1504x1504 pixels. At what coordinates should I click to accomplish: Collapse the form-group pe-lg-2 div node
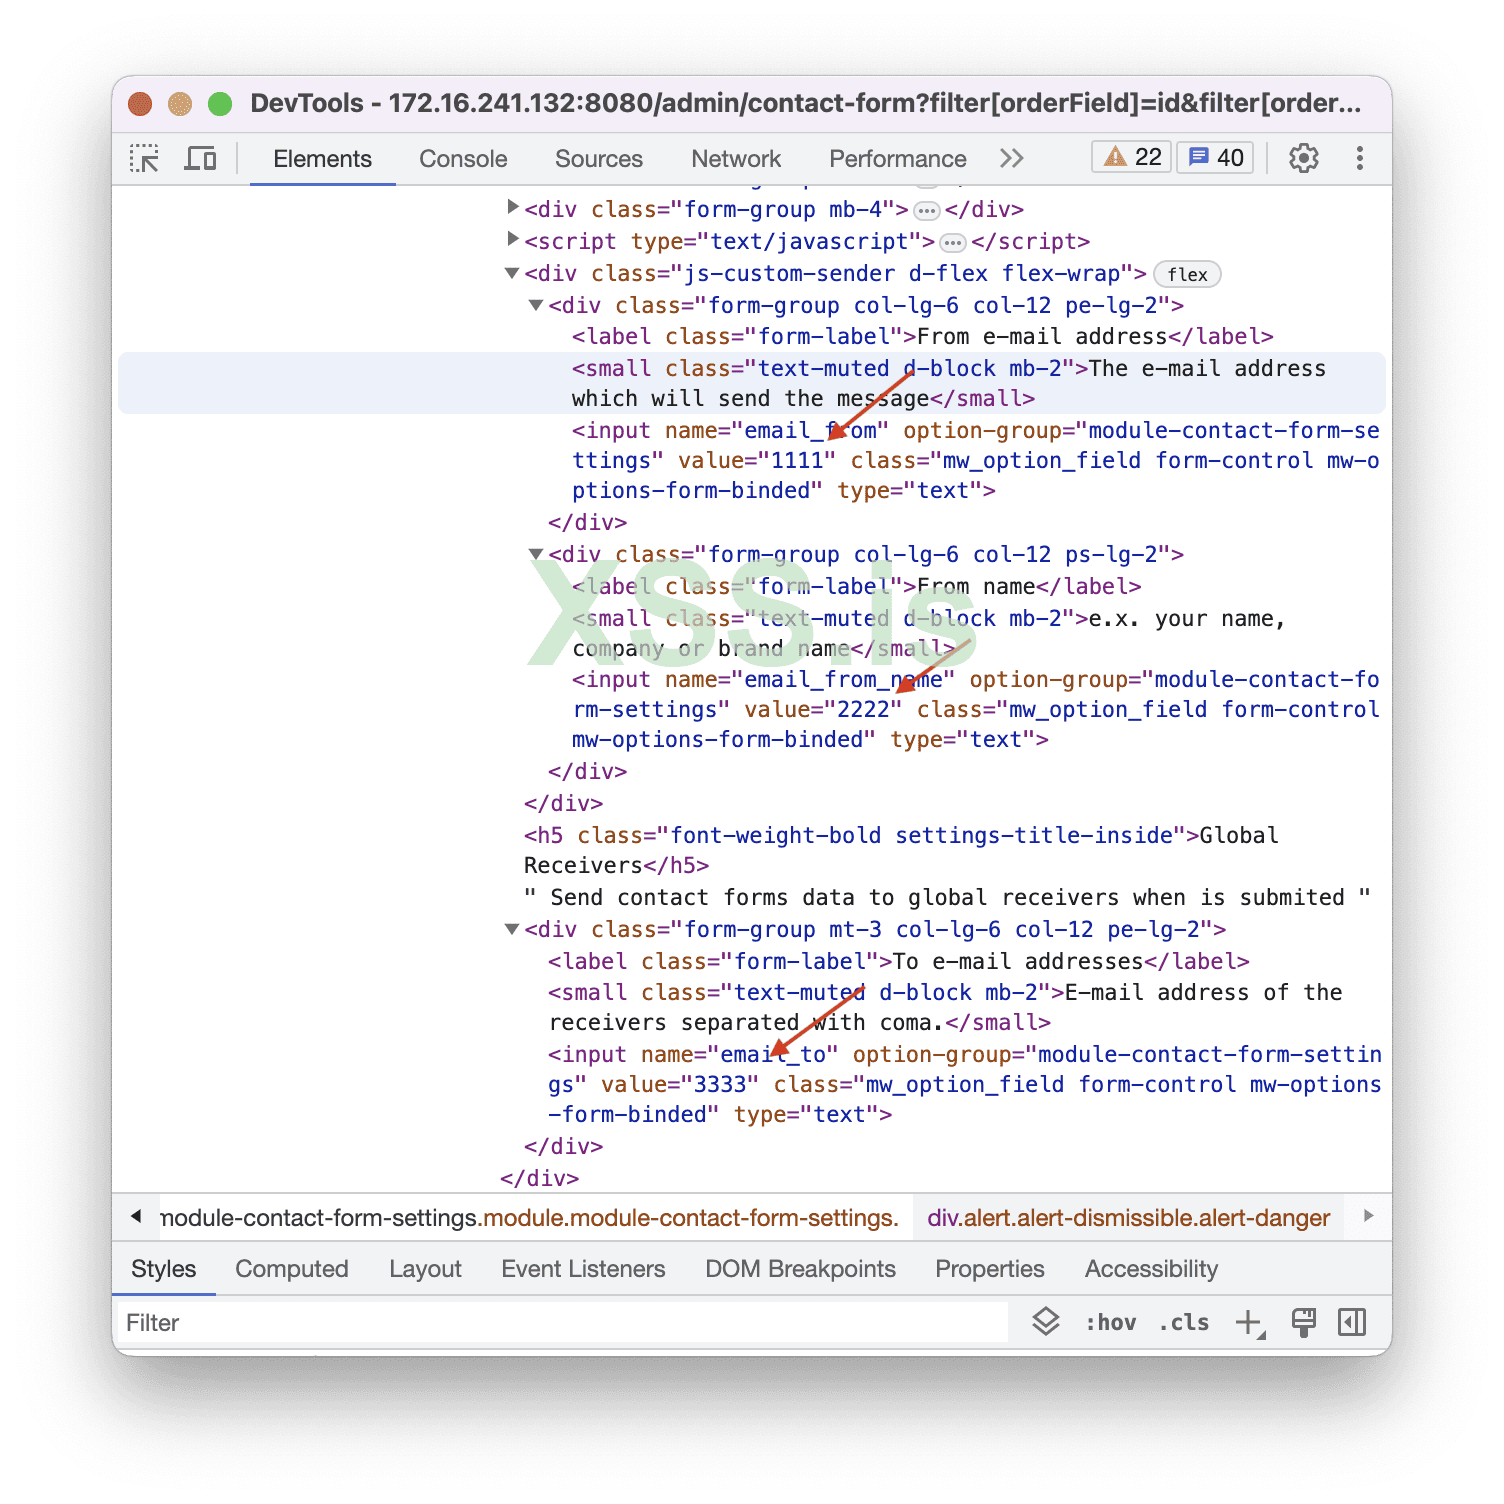[536, 305]
